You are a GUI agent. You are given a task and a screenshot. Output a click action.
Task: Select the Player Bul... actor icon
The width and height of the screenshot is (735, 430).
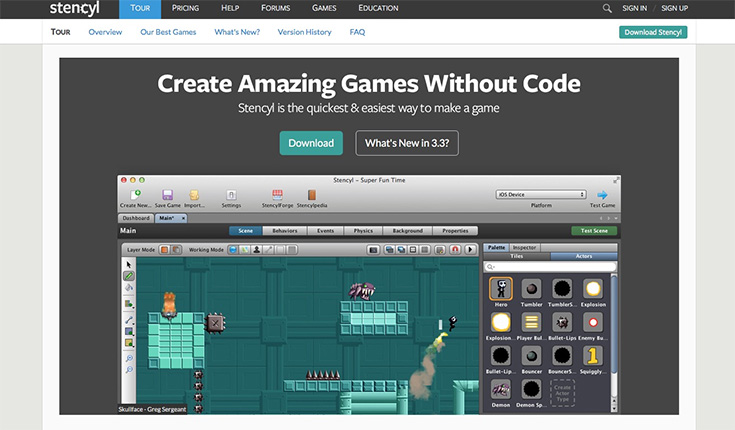click(531, 323)
